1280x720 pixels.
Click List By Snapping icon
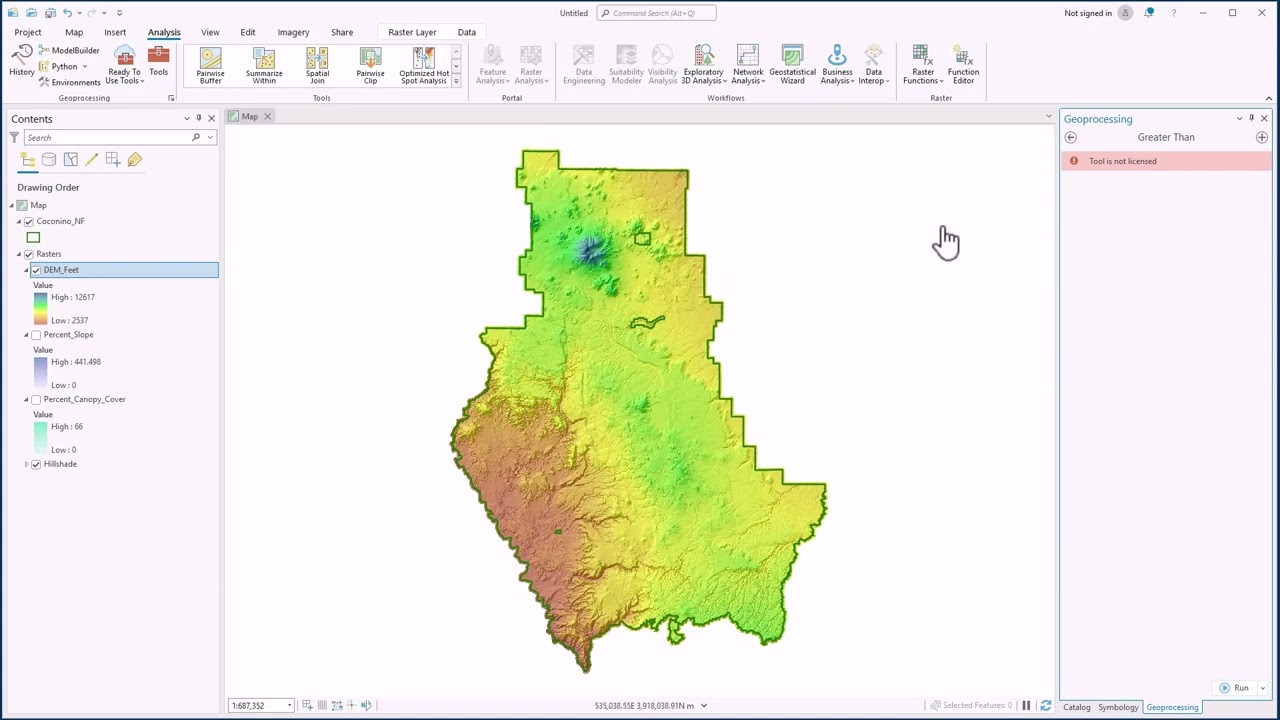[112, 160]
